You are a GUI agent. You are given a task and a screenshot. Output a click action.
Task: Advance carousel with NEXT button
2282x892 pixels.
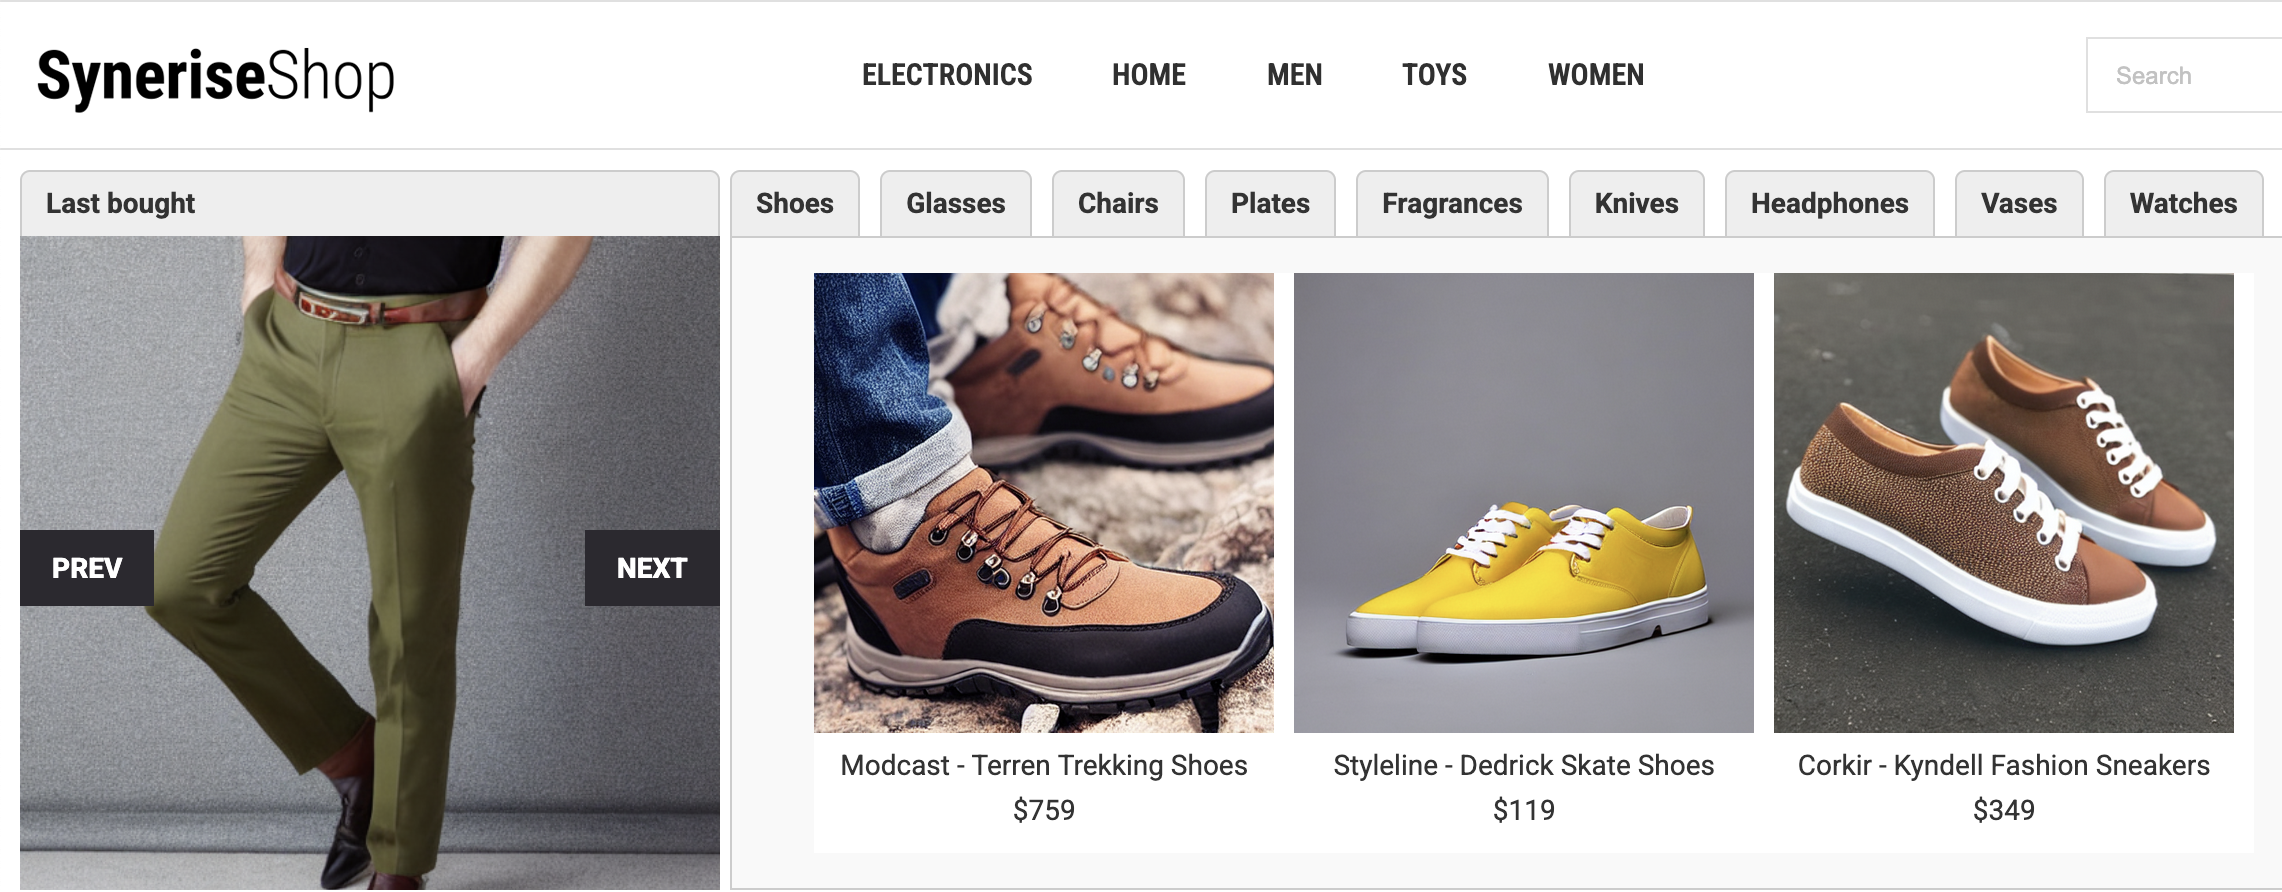(x=652, y=568)
